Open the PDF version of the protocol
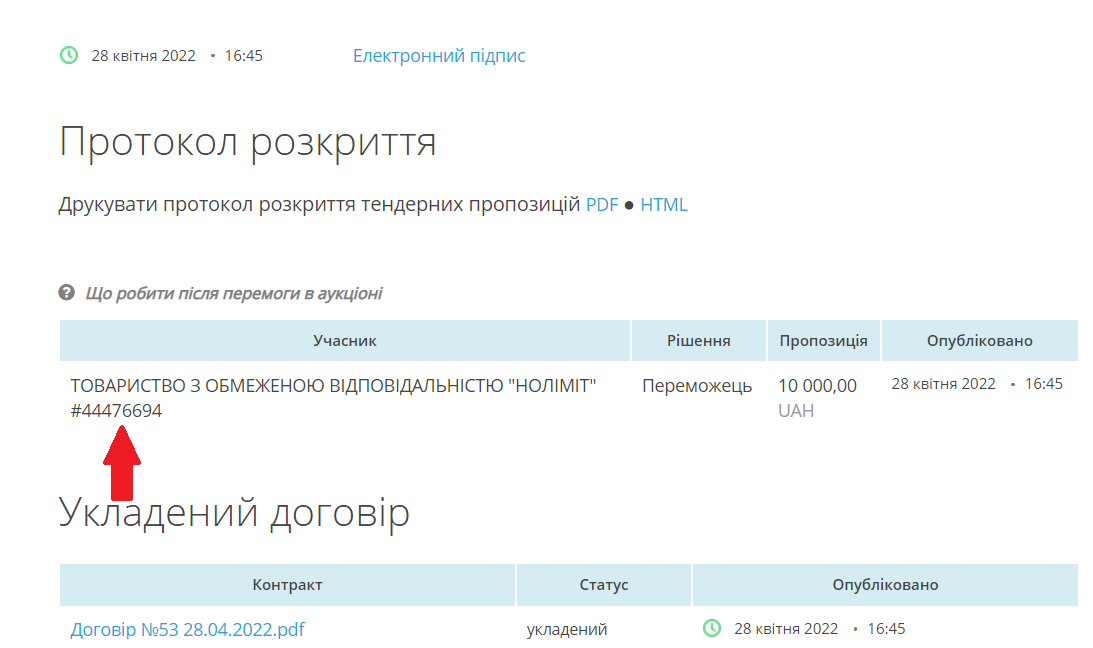The width and height of the screenshot is (1093, 648). [x=602, y=205]
